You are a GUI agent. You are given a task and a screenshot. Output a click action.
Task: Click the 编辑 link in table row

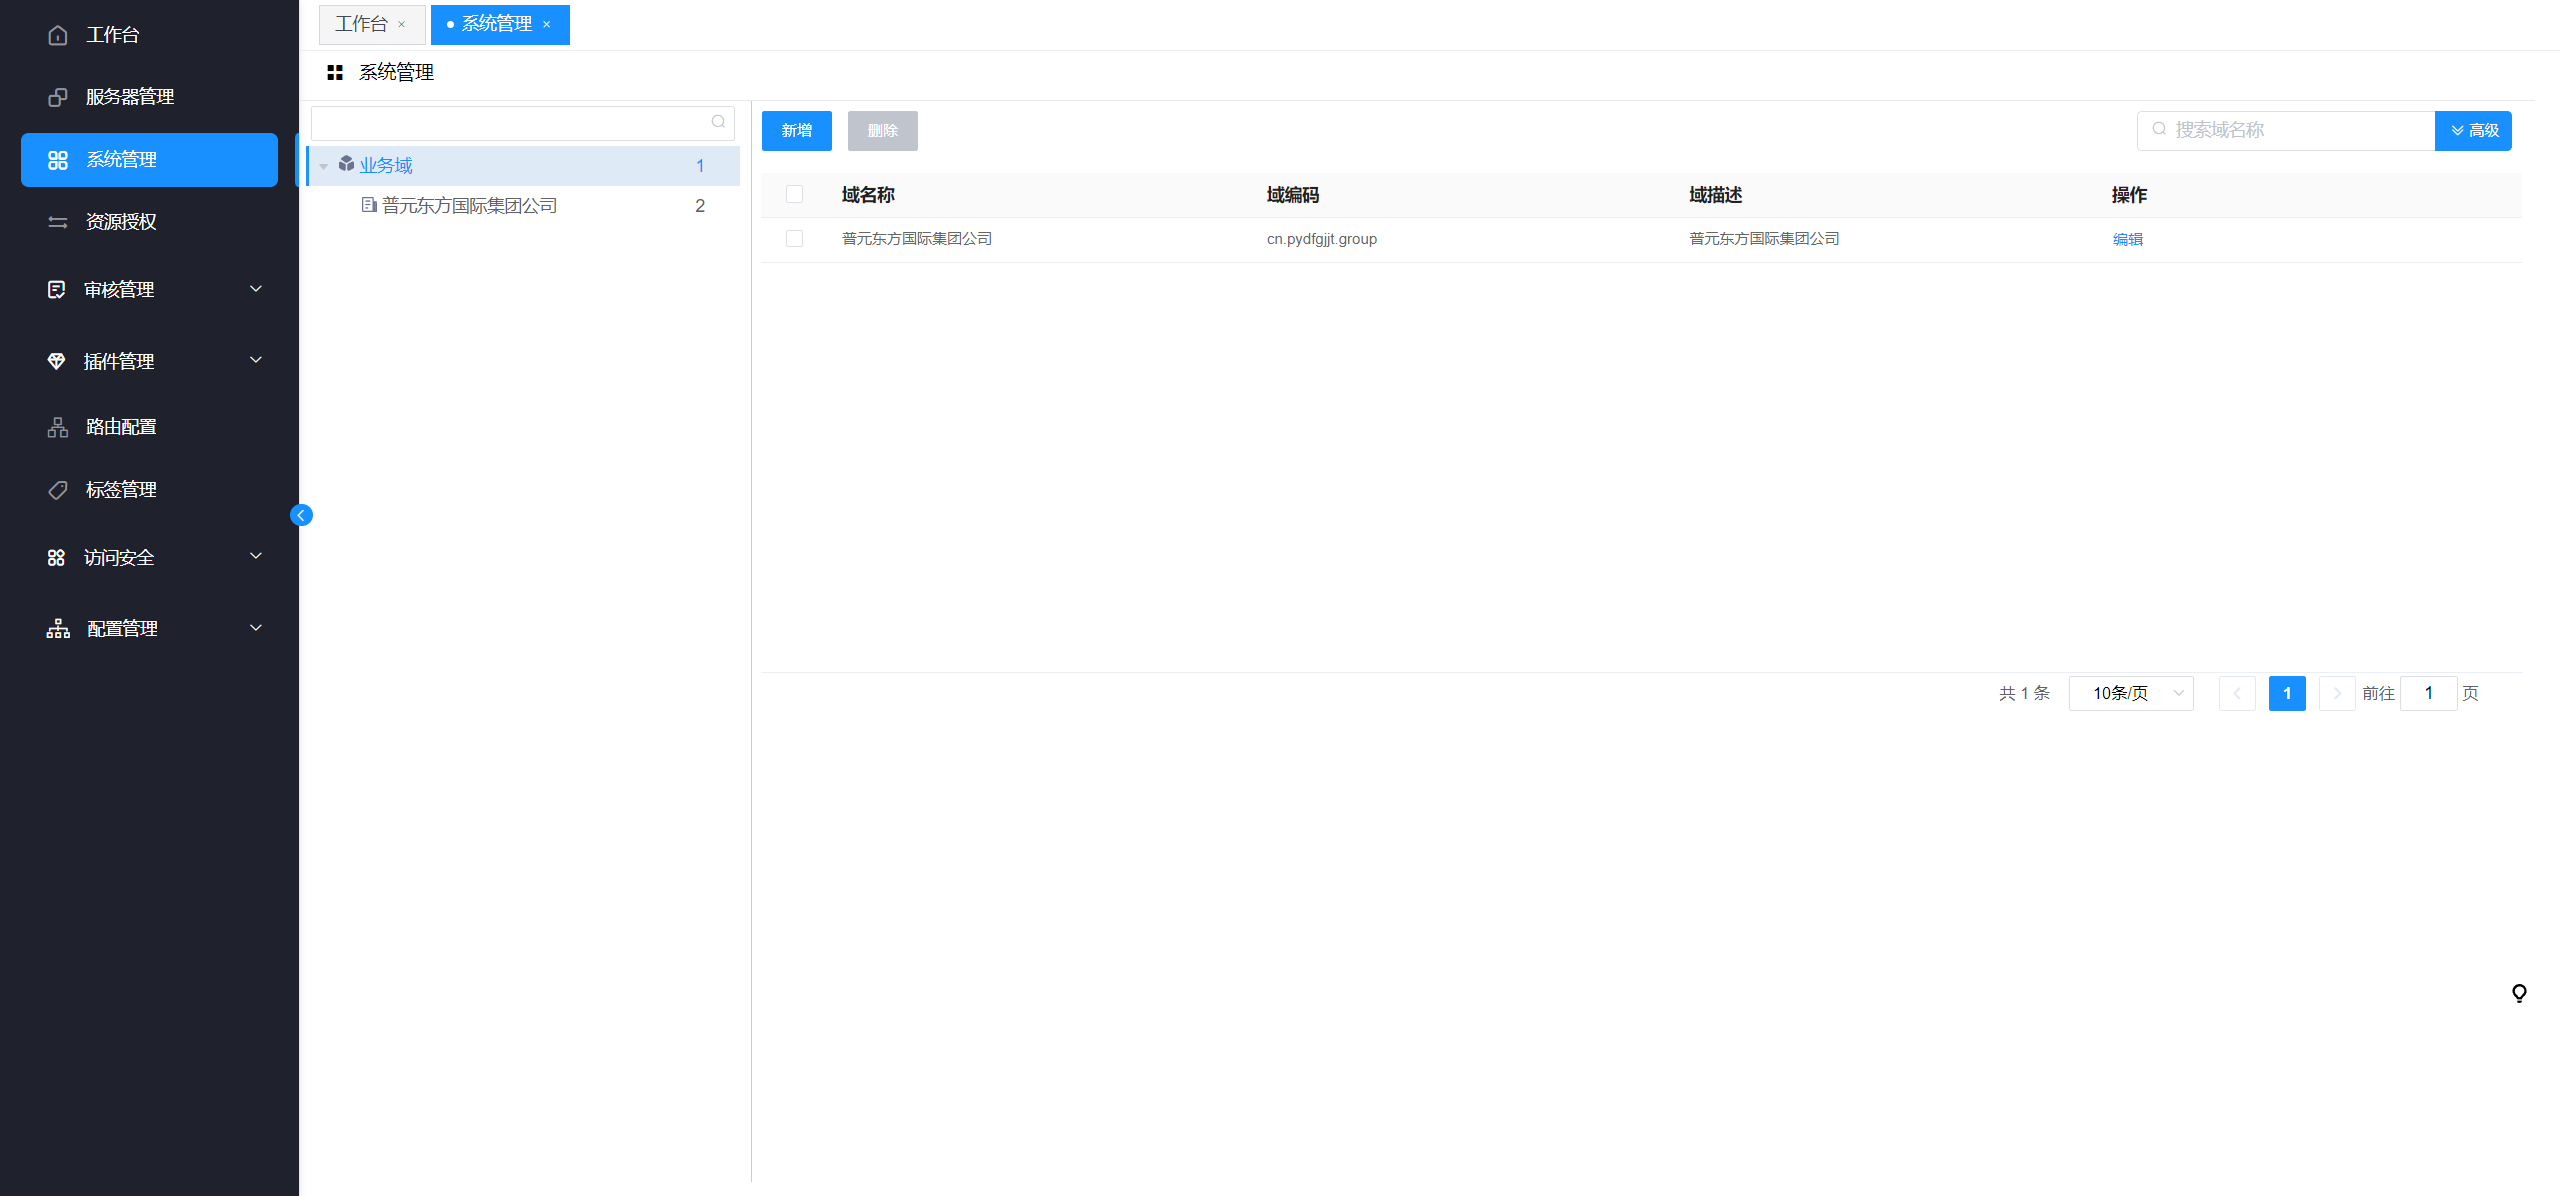[2127, 239]
